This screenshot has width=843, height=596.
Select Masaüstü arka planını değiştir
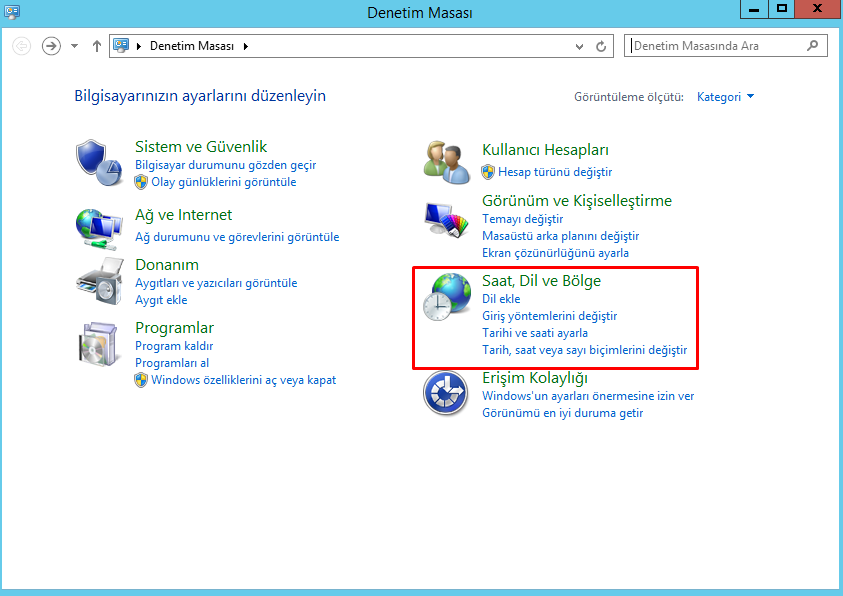[x=560, y=236]
